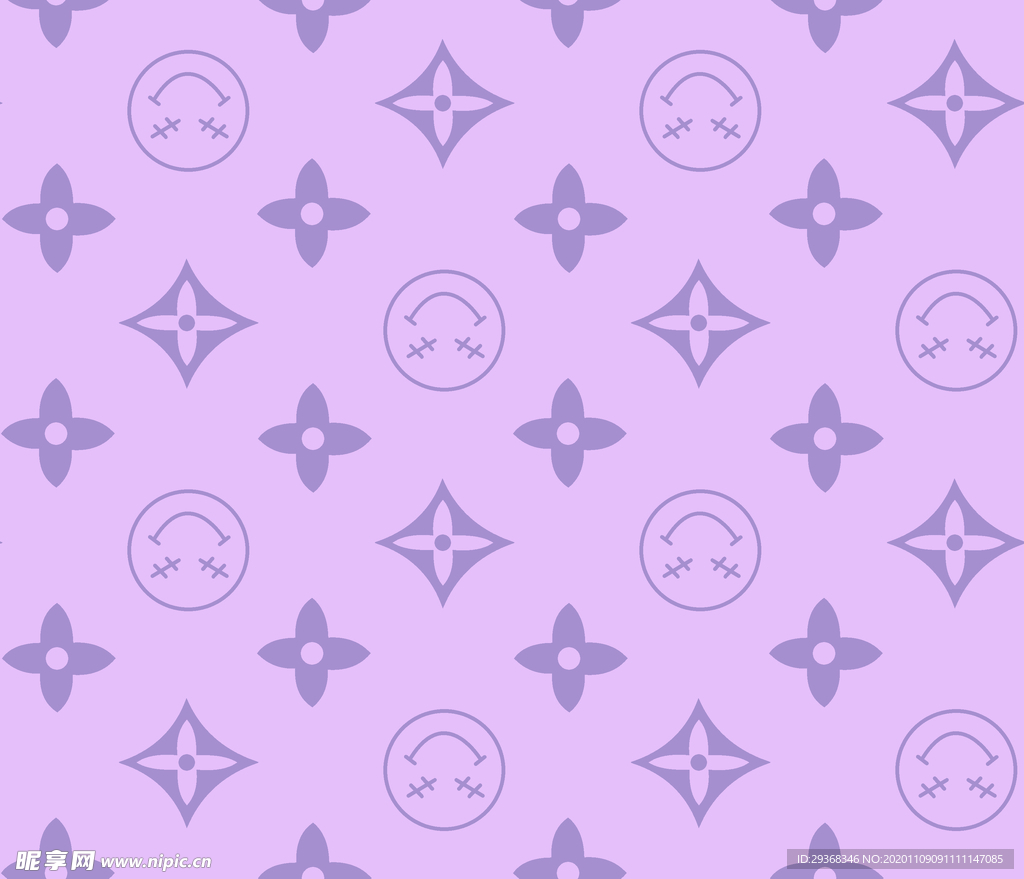Click the smiley at the right edge, upper half
The height and width of the screenshot is (879, 1024).
point(956,330)
